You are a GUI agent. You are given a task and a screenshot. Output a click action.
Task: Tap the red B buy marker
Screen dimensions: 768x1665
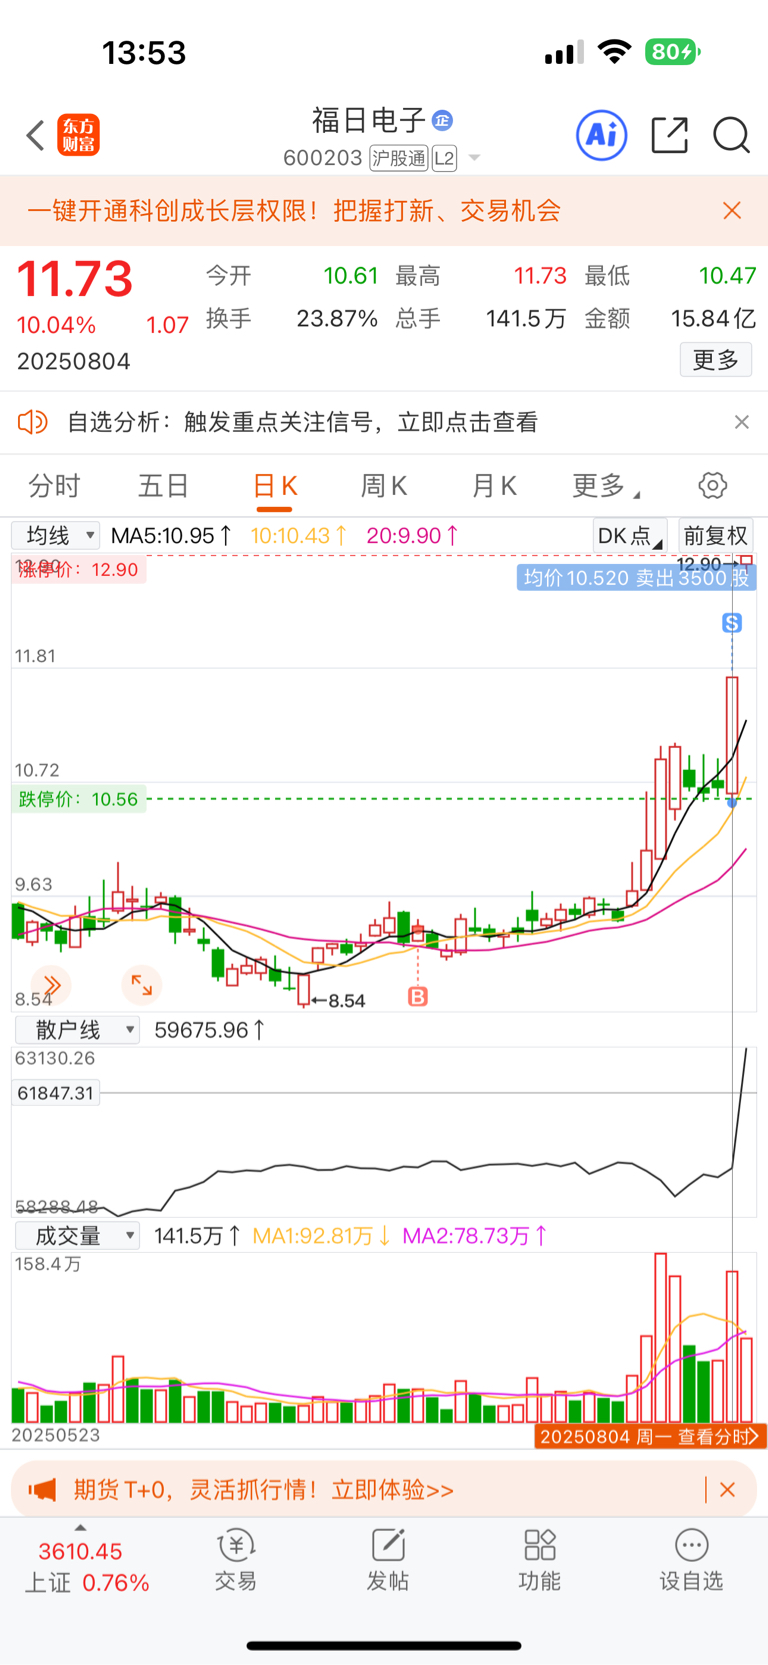click(418, 996)
